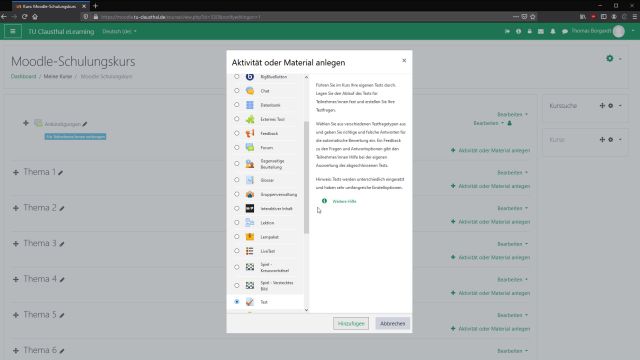Screen dimensions: 640x360
Task: Select the Glossar radio button
Action: [237, 180]
